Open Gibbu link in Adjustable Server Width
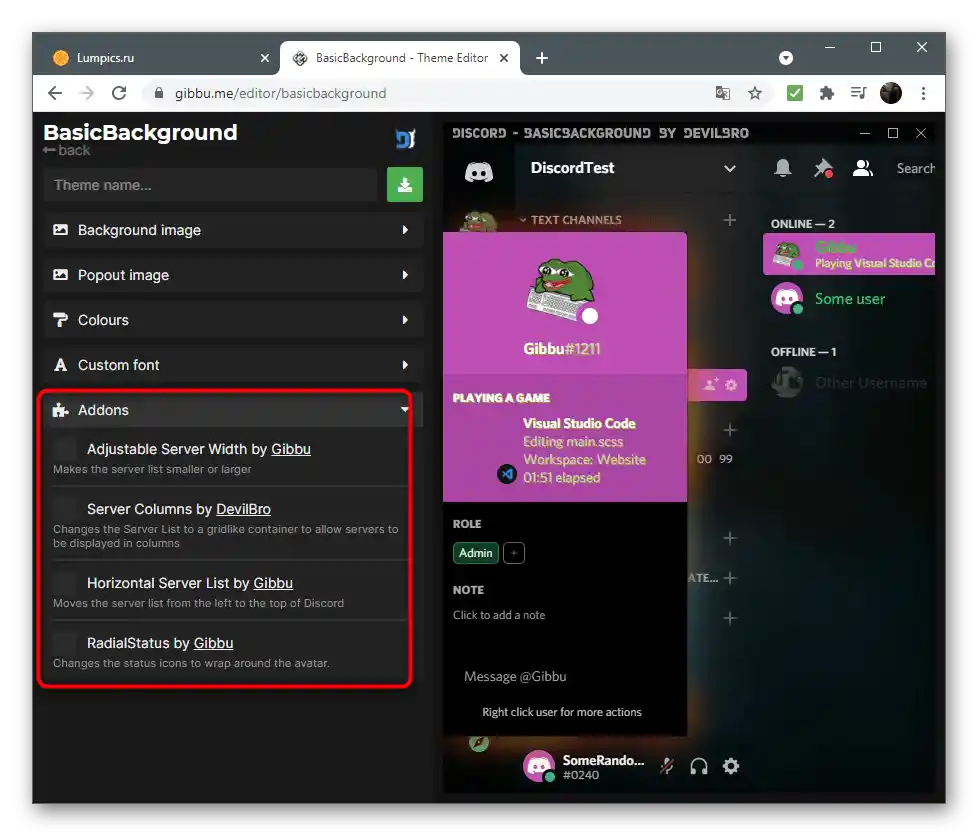 [x=291, y=449]
